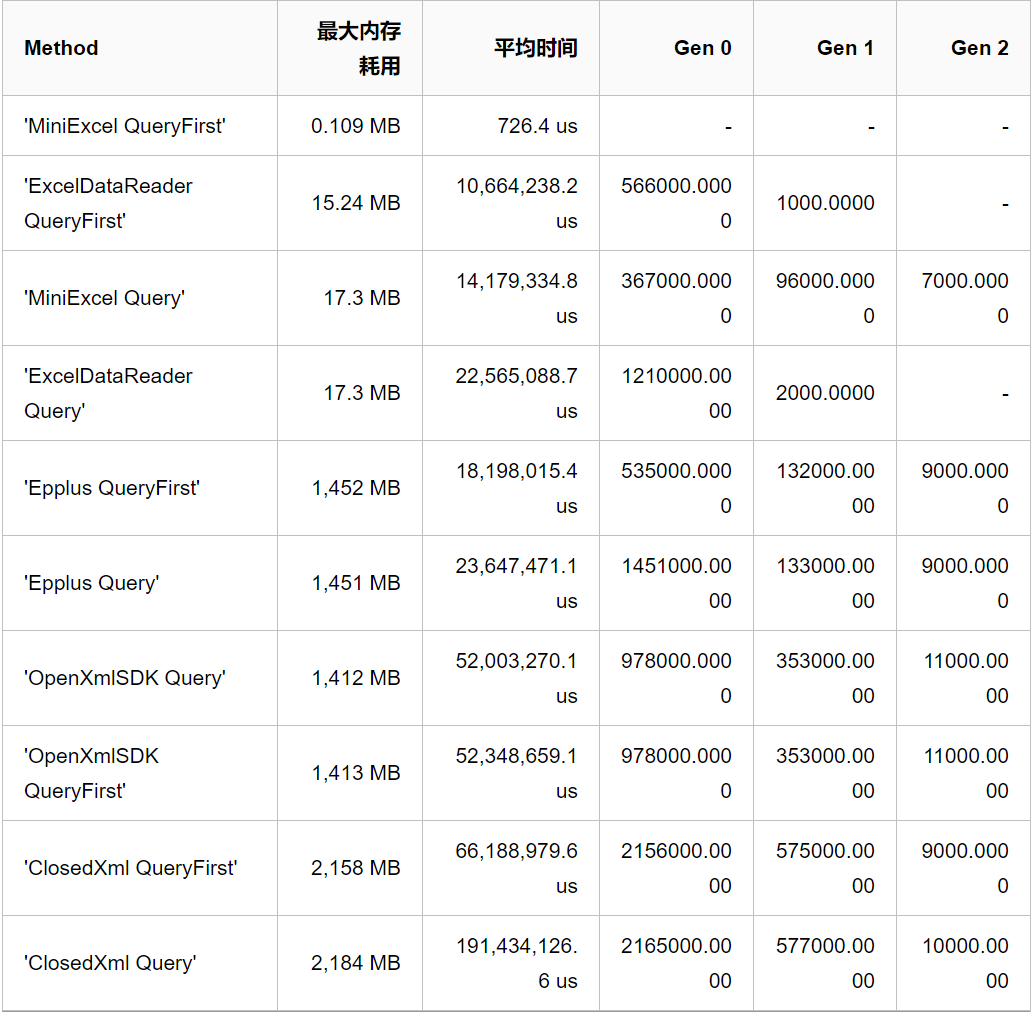Viewport: 1031px width, 1012px height.
Task: Click the 平均时间 column header
Action: pos(536,48)
